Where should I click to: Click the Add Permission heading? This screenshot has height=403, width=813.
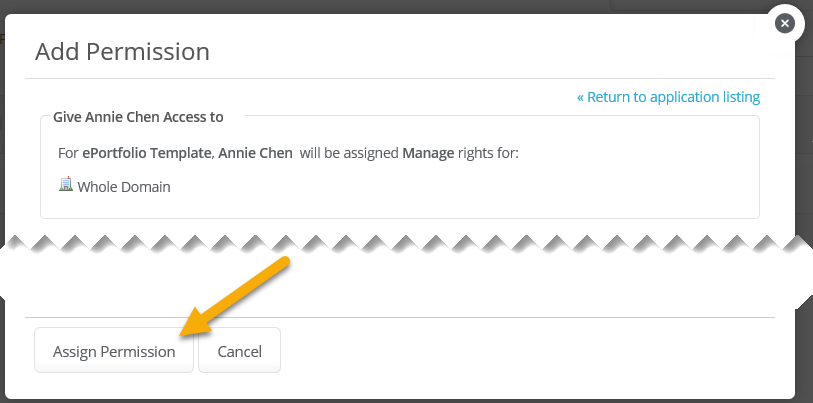point(122,51)
